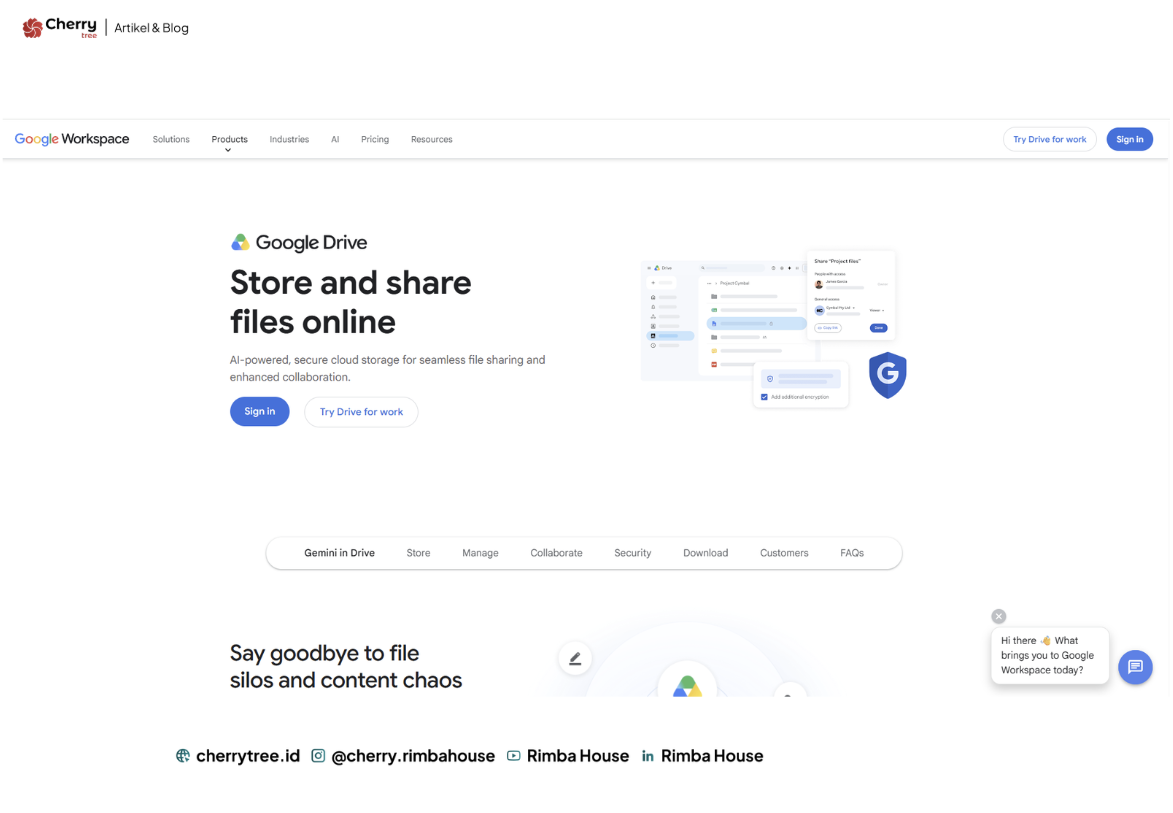This screenshot has width=1173, height=813.
Task: Click Sign in button in header
Action: (x=1130, y=139)
